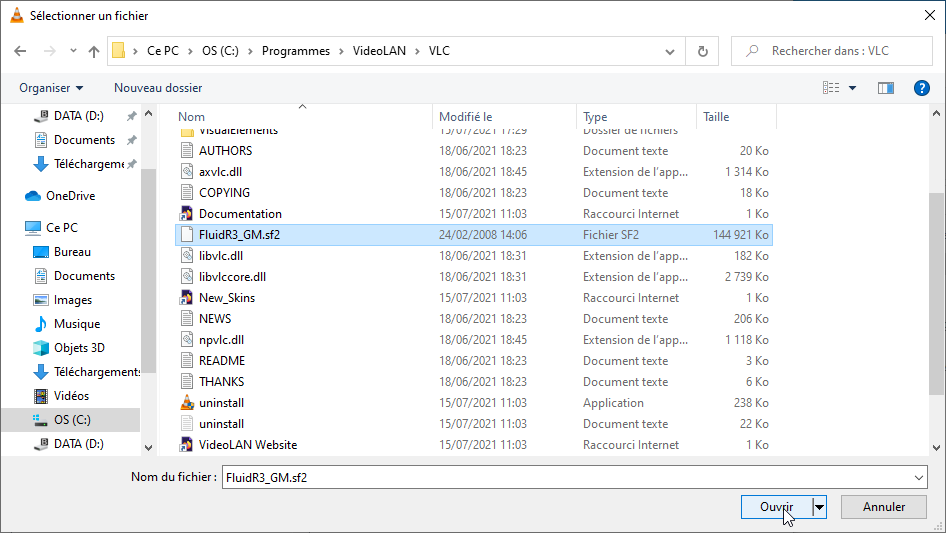Select the libvlc.dll file icon
Screen dimensions: 946x533
pyautogui.click(x=187, y=256)
